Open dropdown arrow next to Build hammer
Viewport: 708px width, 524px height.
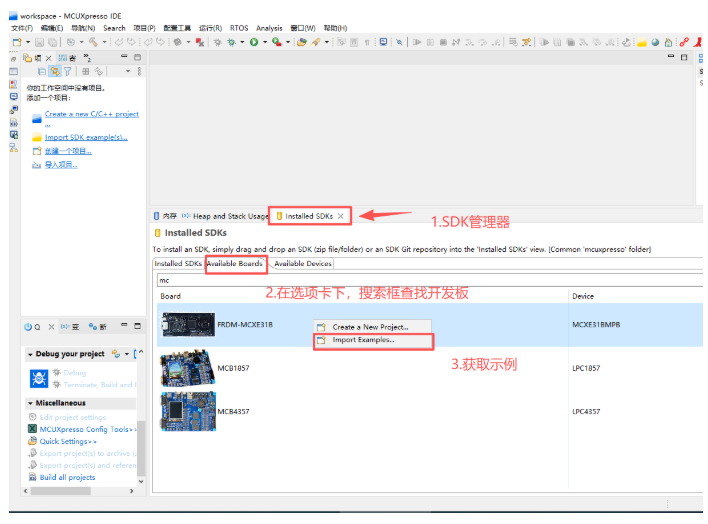[x=104, y=42]
